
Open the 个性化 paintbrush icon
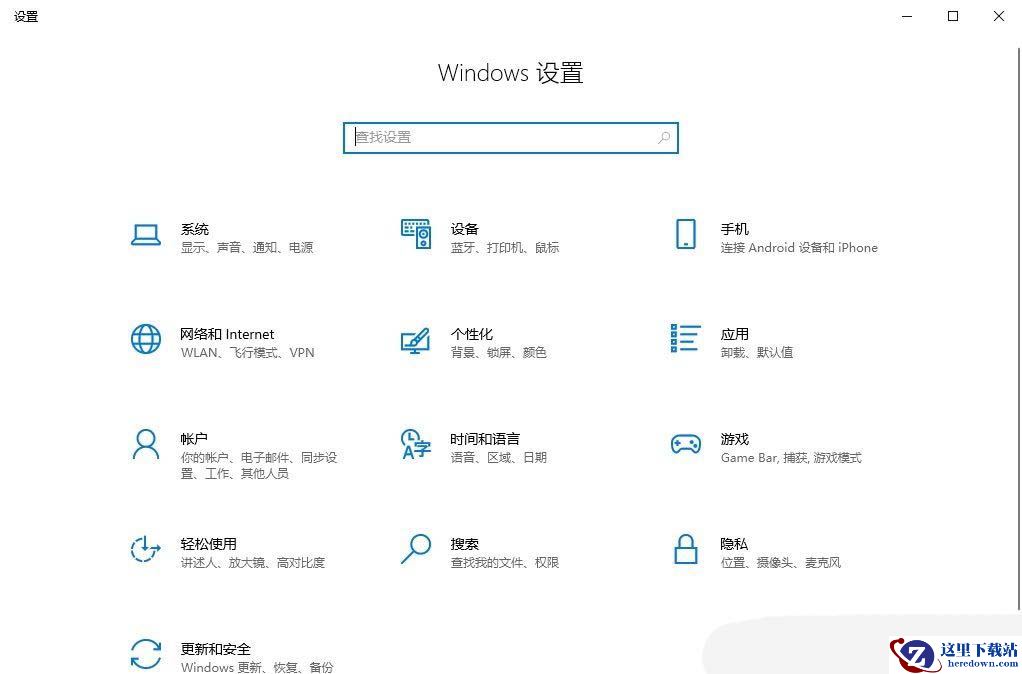[416, 340]
